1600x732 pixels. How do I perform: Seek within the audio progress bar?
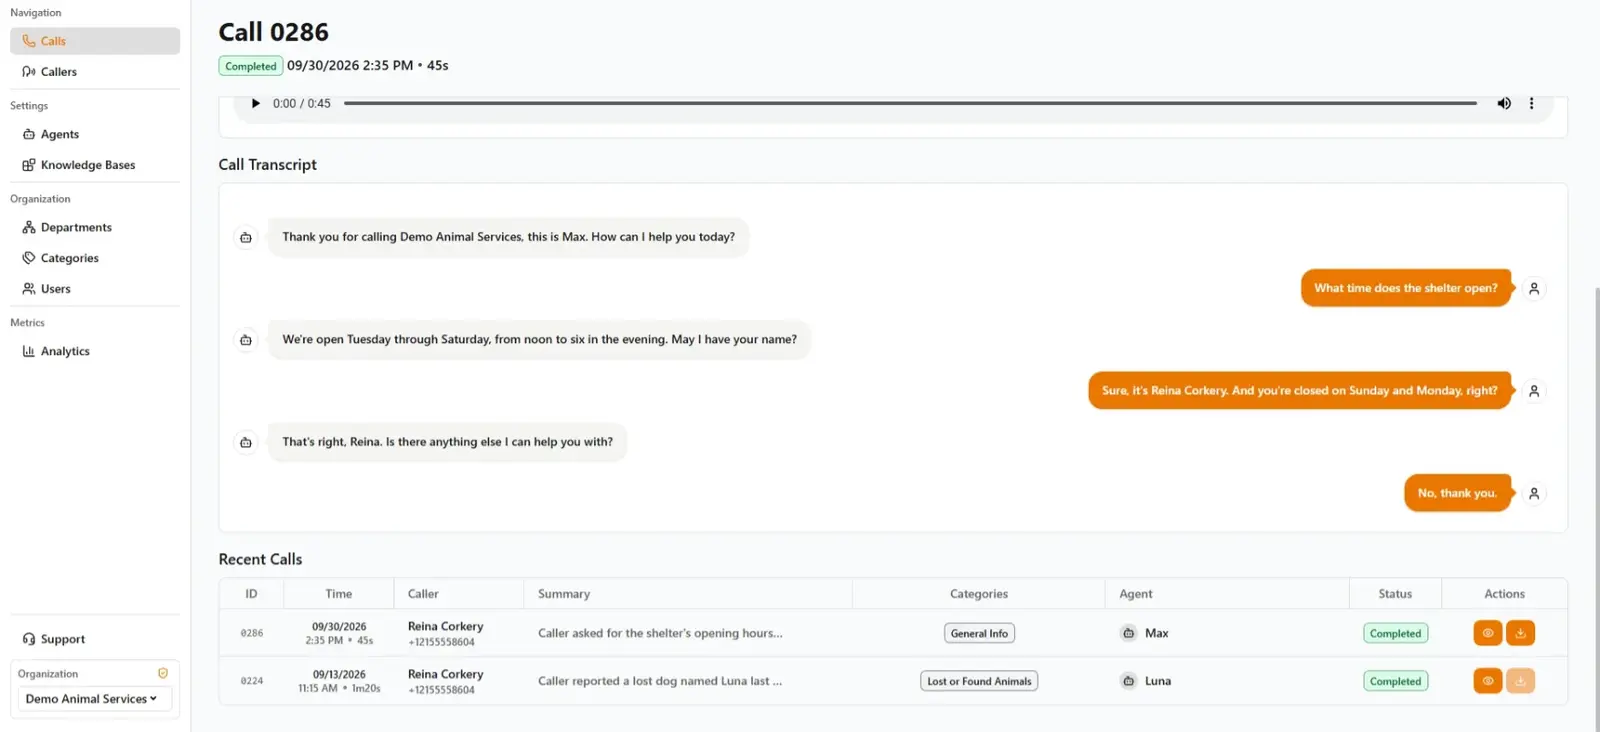910,103
